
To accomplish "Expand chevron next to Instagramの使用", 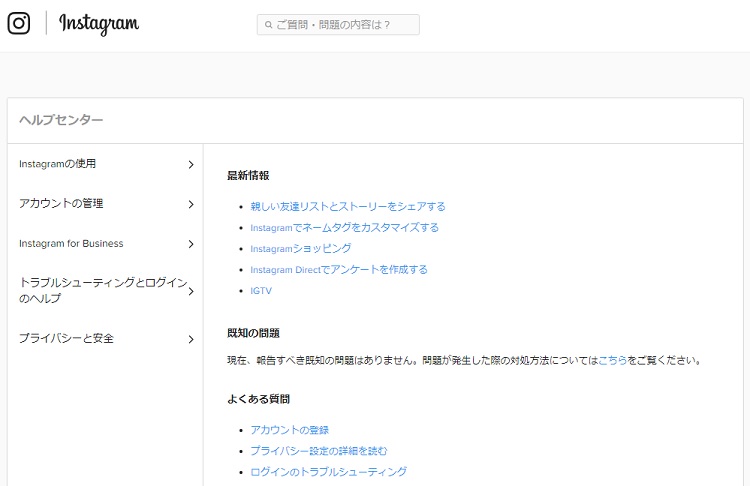I will tap(191, 165).
